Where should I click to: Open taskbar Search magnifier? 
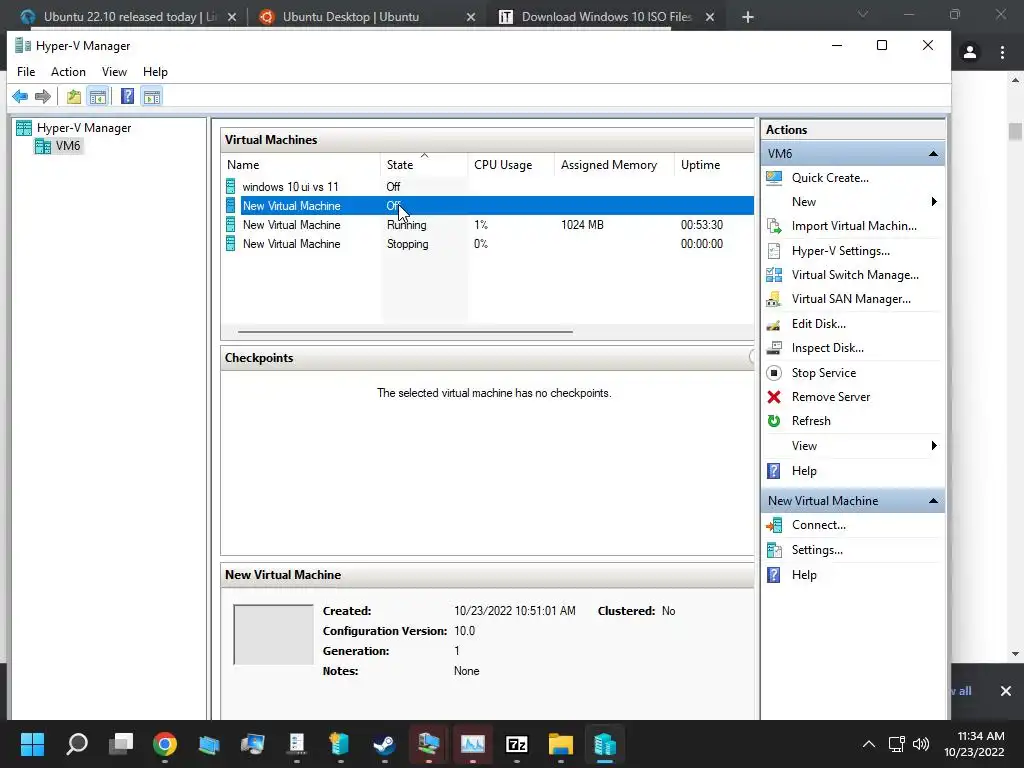(x=77, y=744)
